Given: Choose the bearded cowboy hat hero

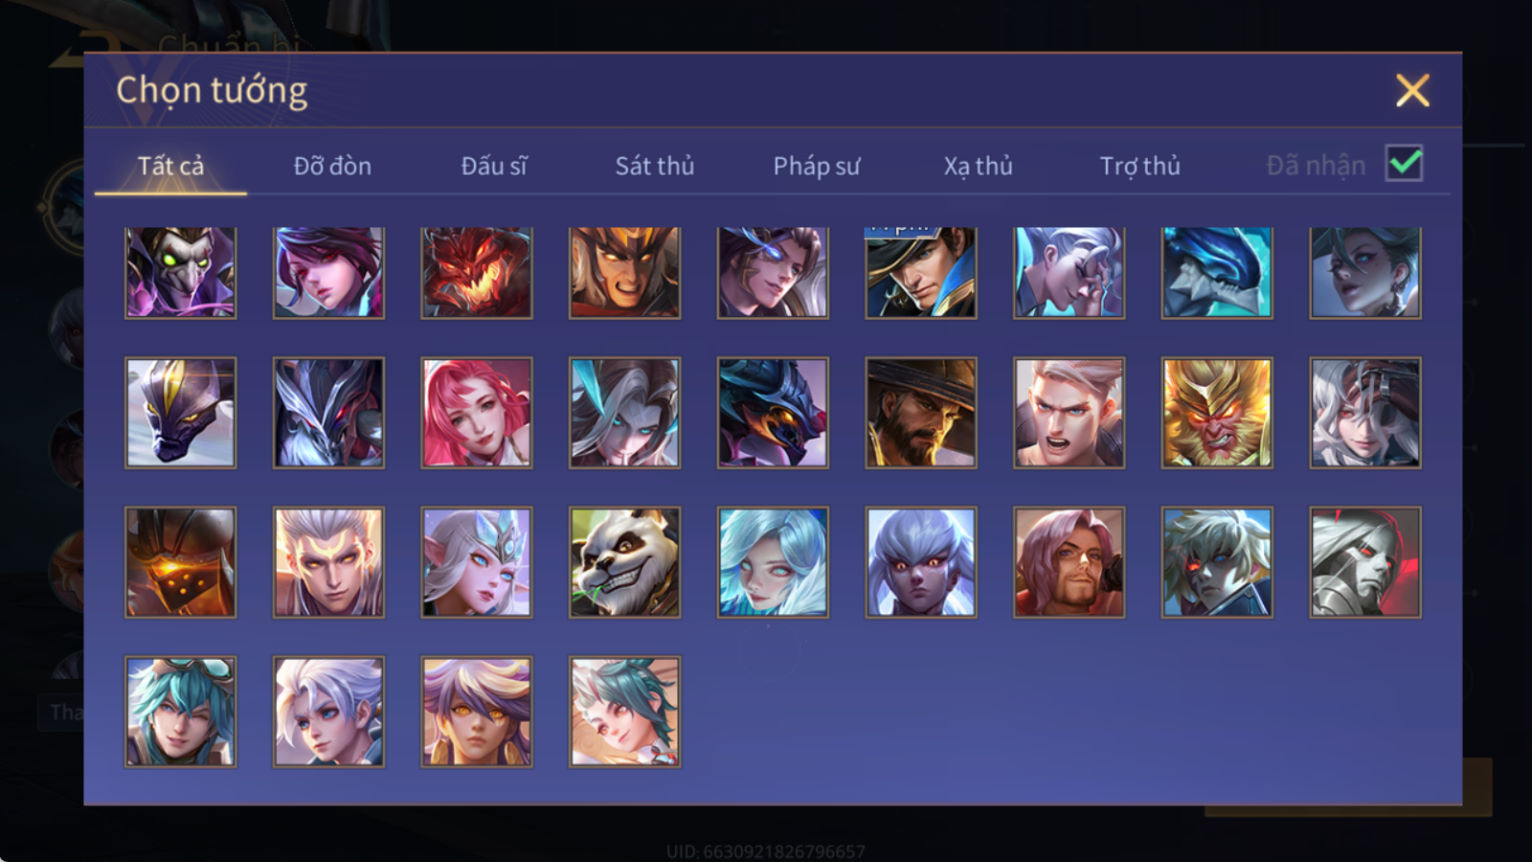Looking at the screenshot, I should (921, 413).
